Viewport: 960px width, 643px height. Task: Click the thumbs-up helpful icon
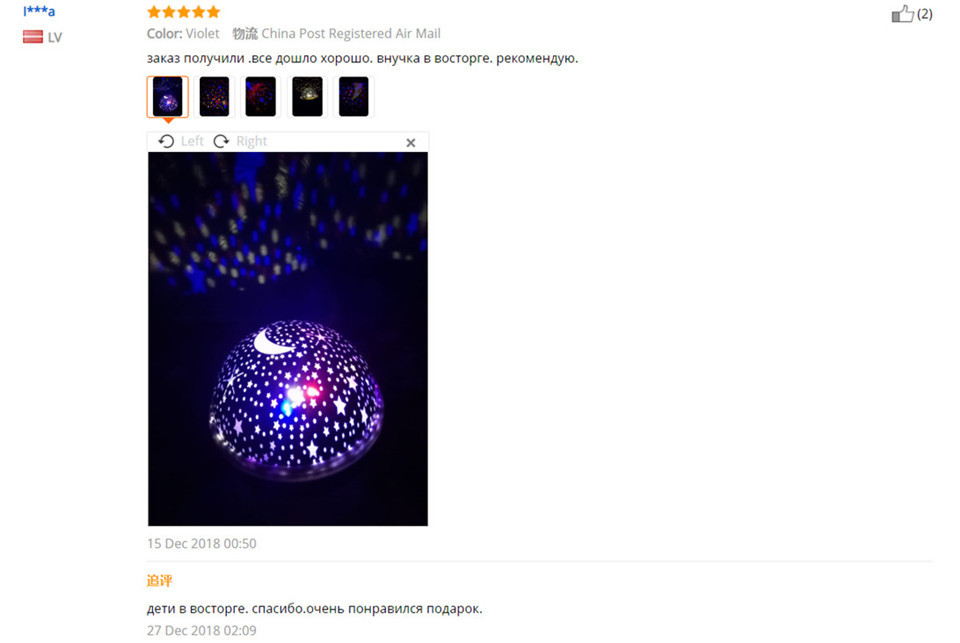(902, 13)
